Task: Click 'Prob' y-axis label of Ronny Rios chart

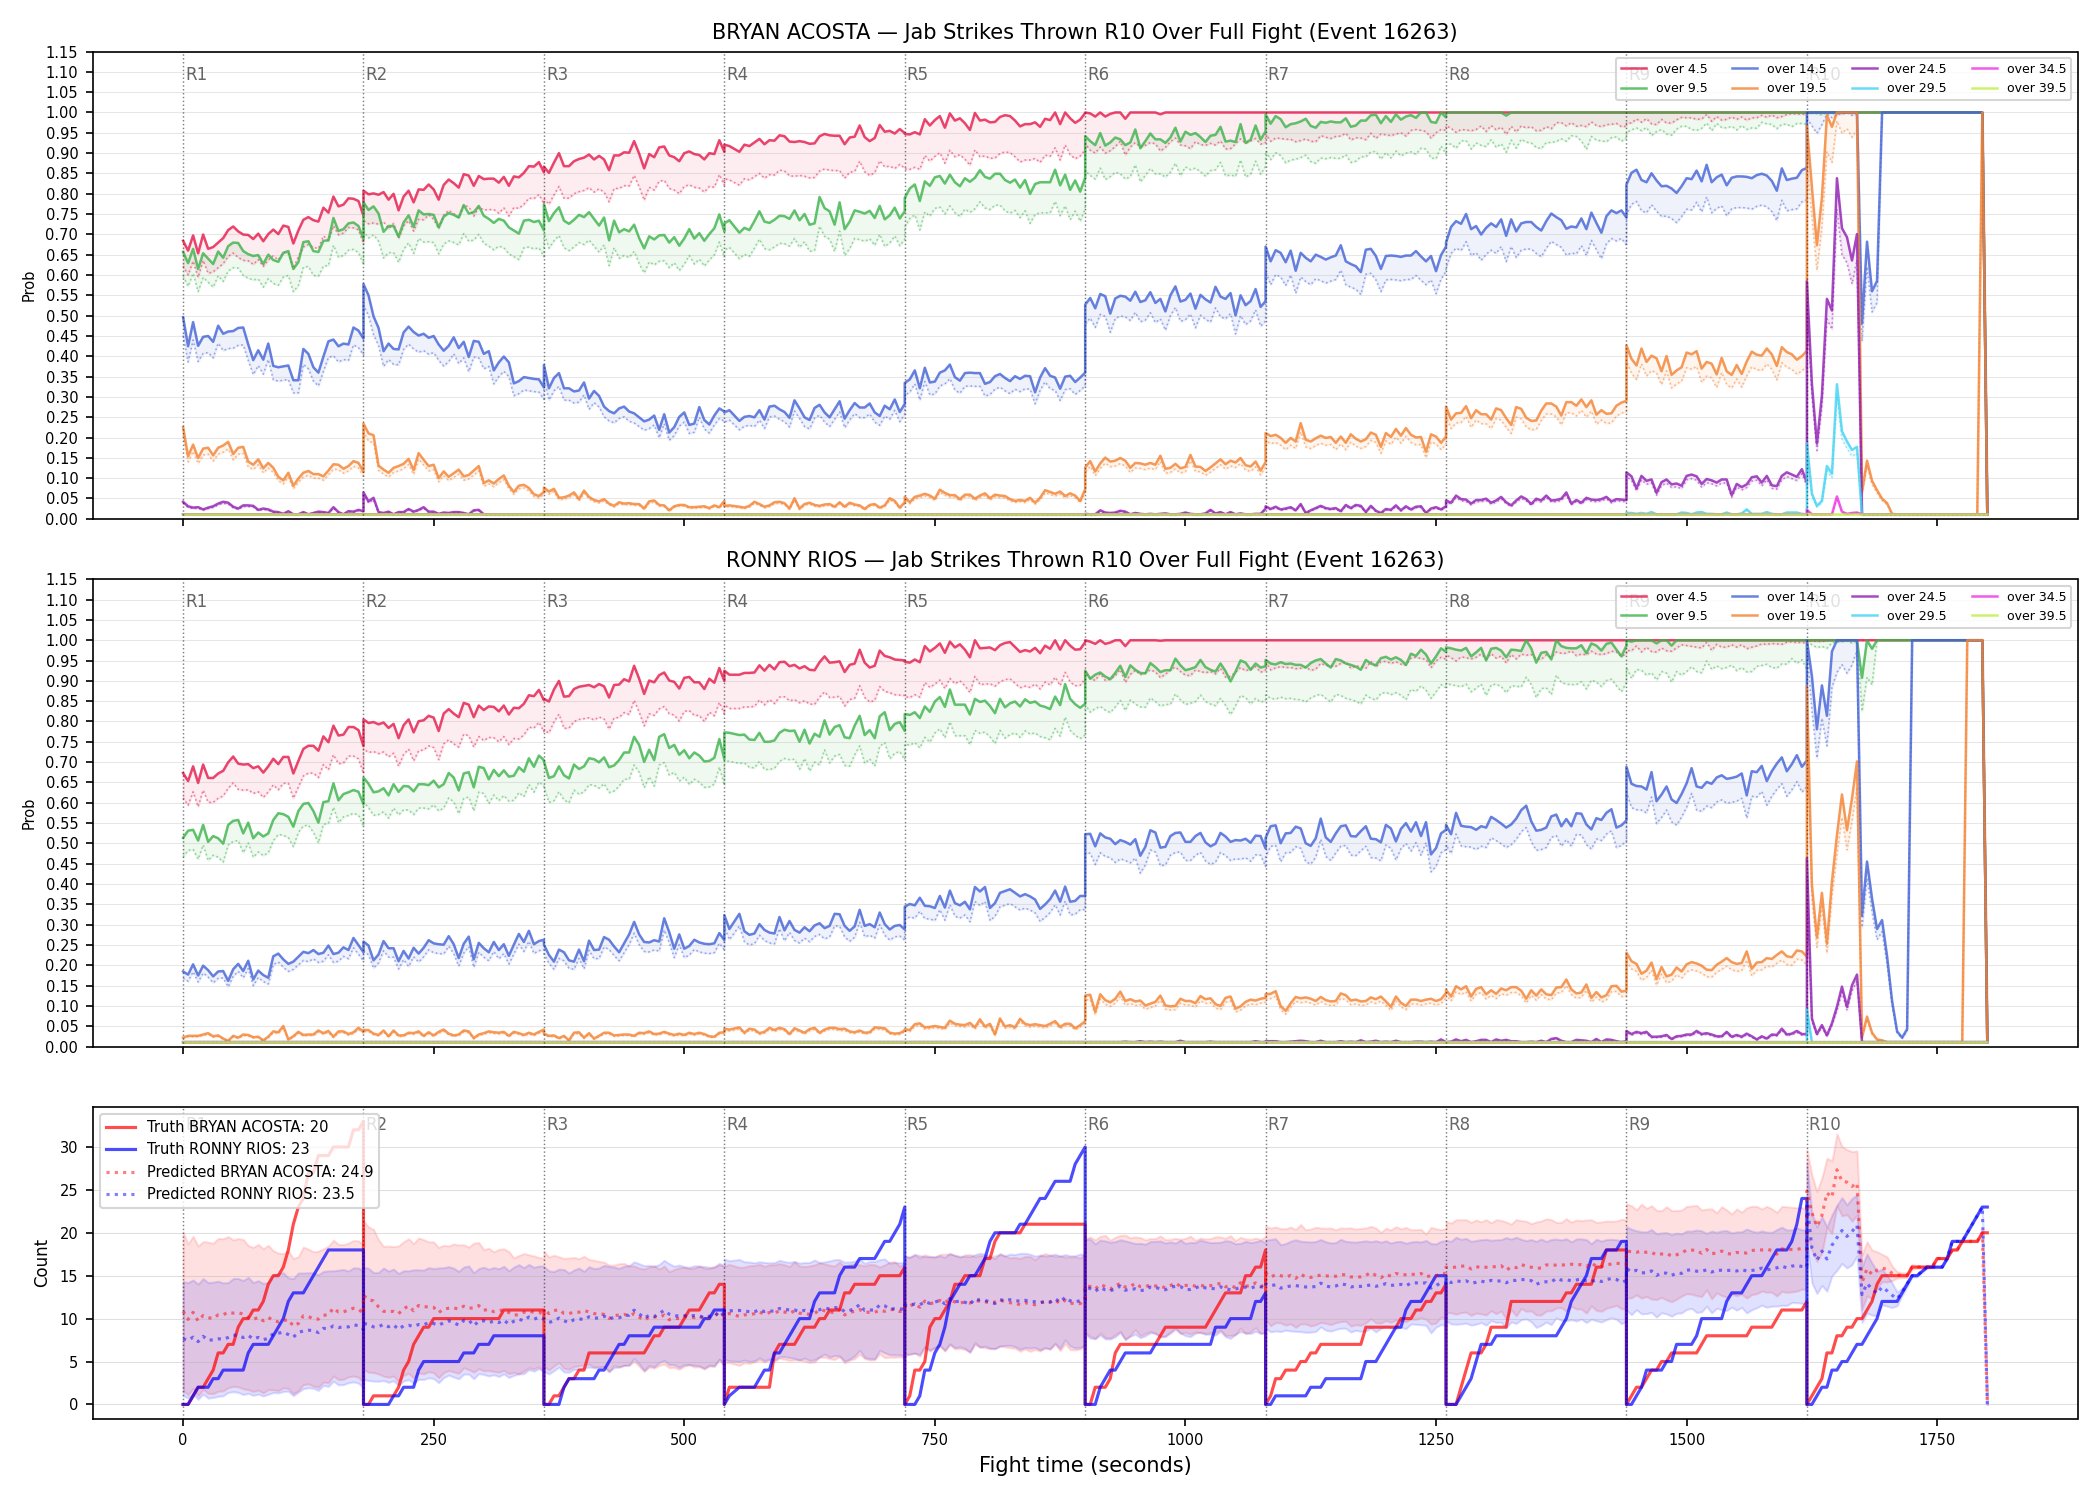Action: click(x=29, y=814)
